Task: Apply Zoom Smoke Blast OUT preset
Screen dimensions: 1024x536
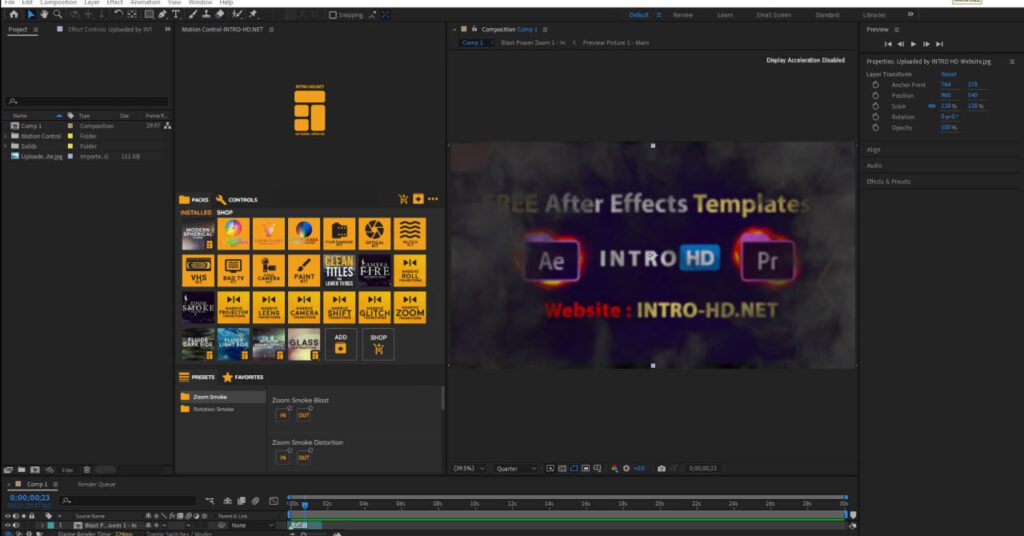Action: coord(304,415)
